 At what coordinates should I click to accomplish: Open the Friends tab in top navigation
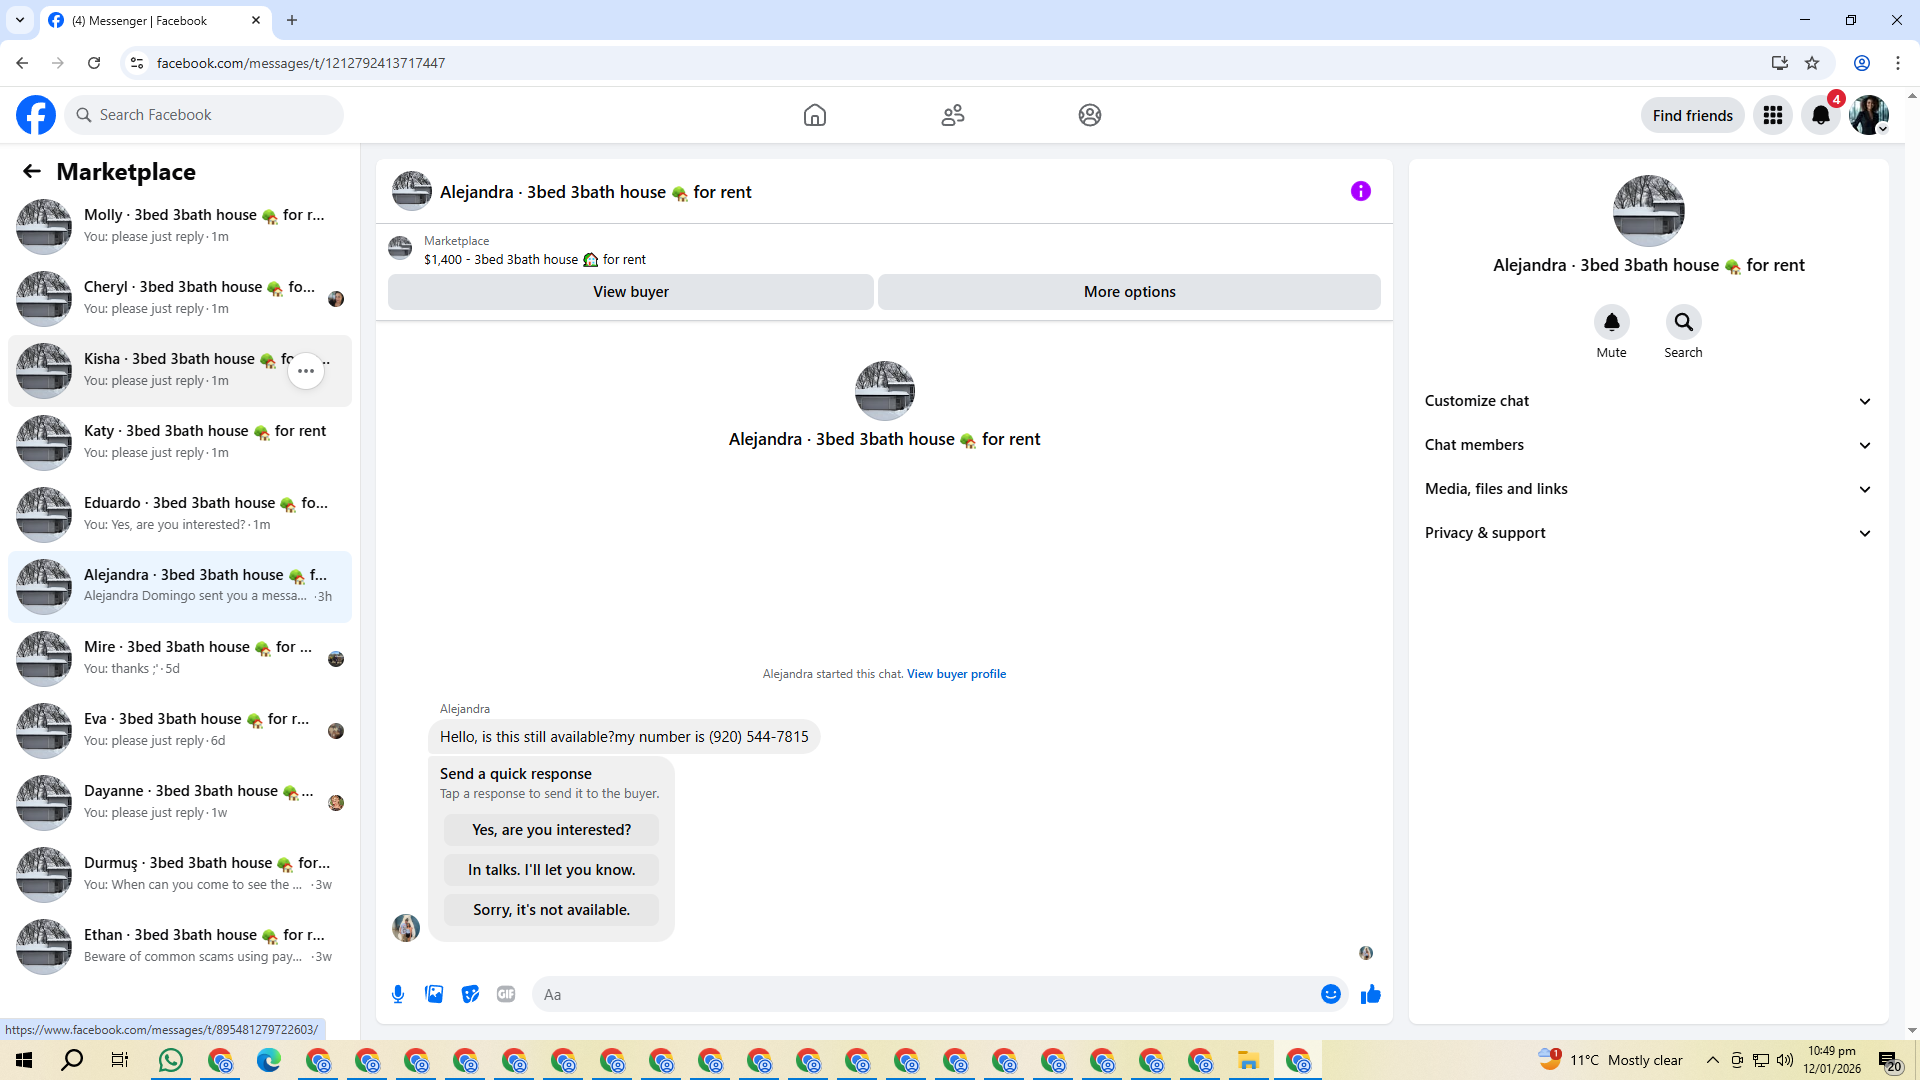(952, 115)
